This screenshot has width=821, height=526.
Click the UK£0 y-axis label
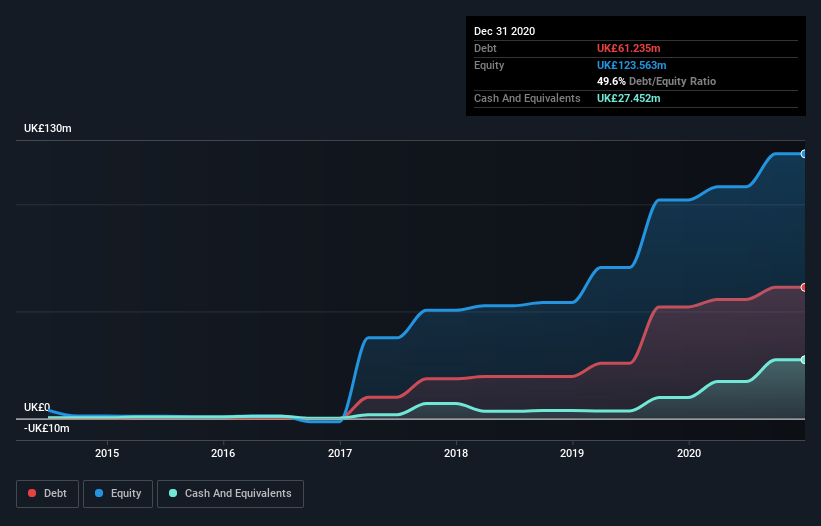[37, 407]
